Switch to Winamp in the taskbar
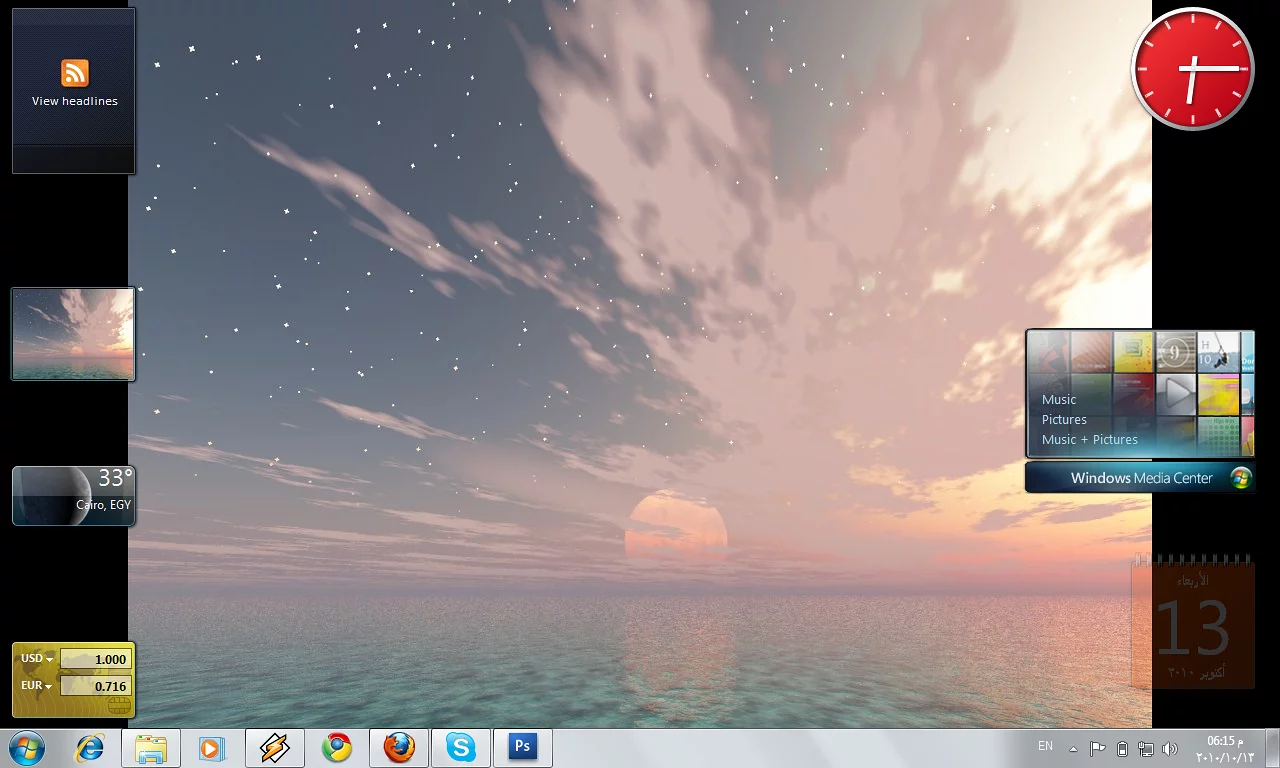This screenshot has height=768, width=1280. click(x=274, y=748)
